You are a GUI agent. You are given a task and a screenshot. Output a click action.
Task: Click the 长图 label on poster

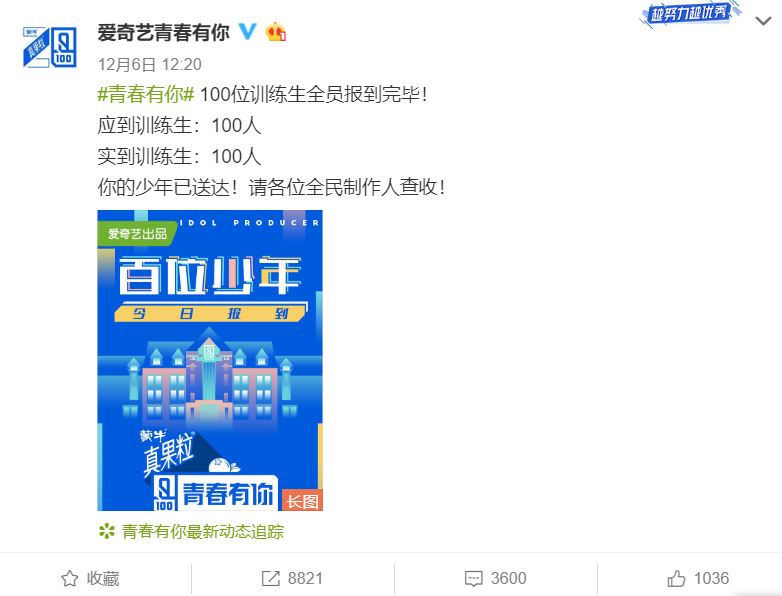click(302, 500)
